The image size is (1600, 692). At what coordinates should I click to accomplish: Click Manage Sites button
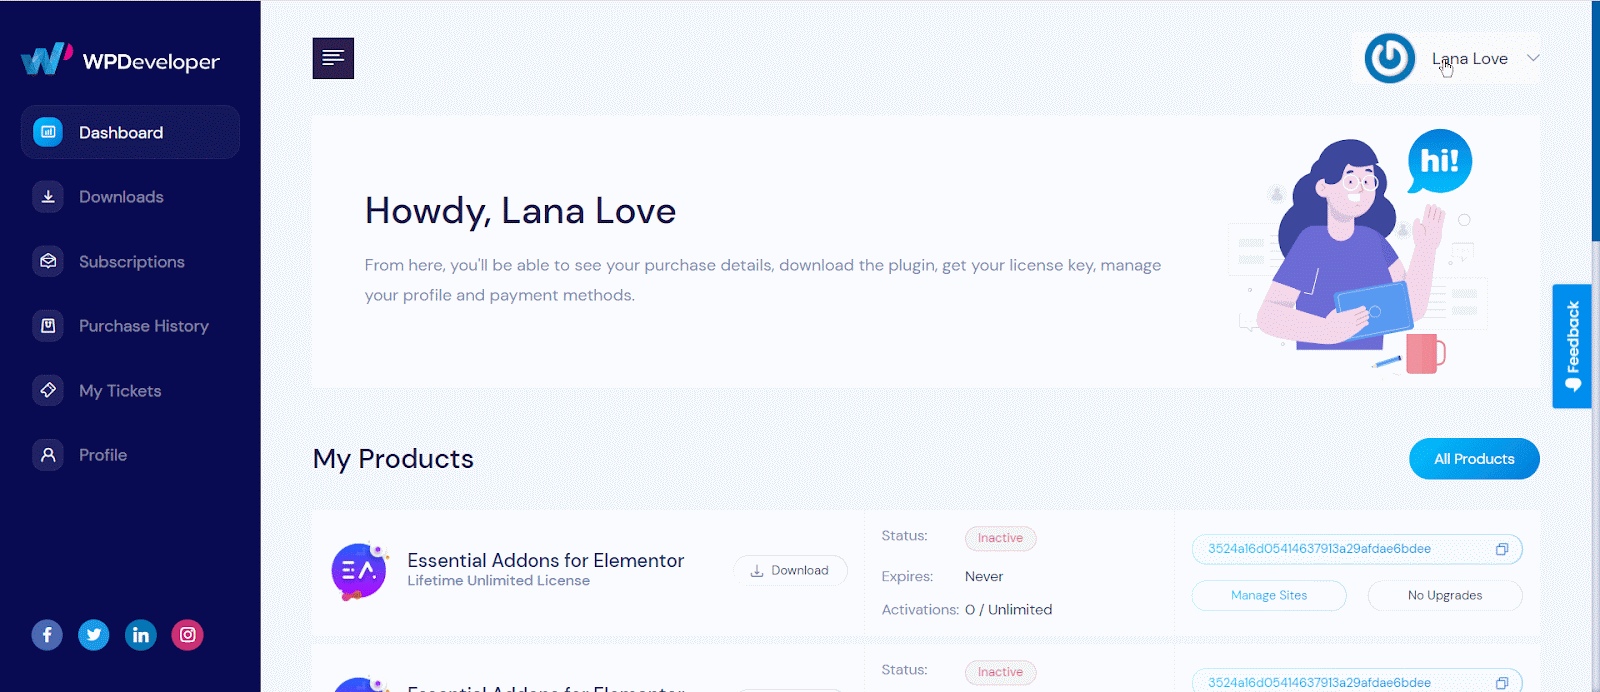[x=1269, y=596]
